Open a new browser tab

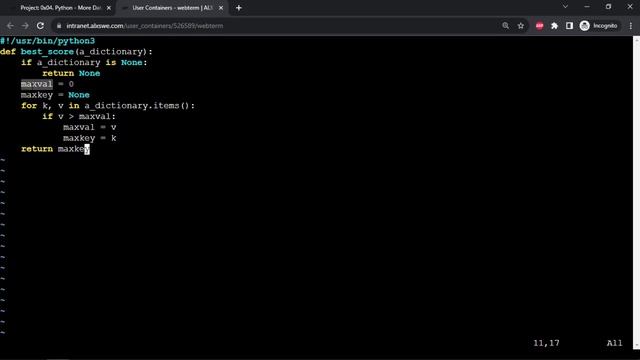click(x=239, y=8)
